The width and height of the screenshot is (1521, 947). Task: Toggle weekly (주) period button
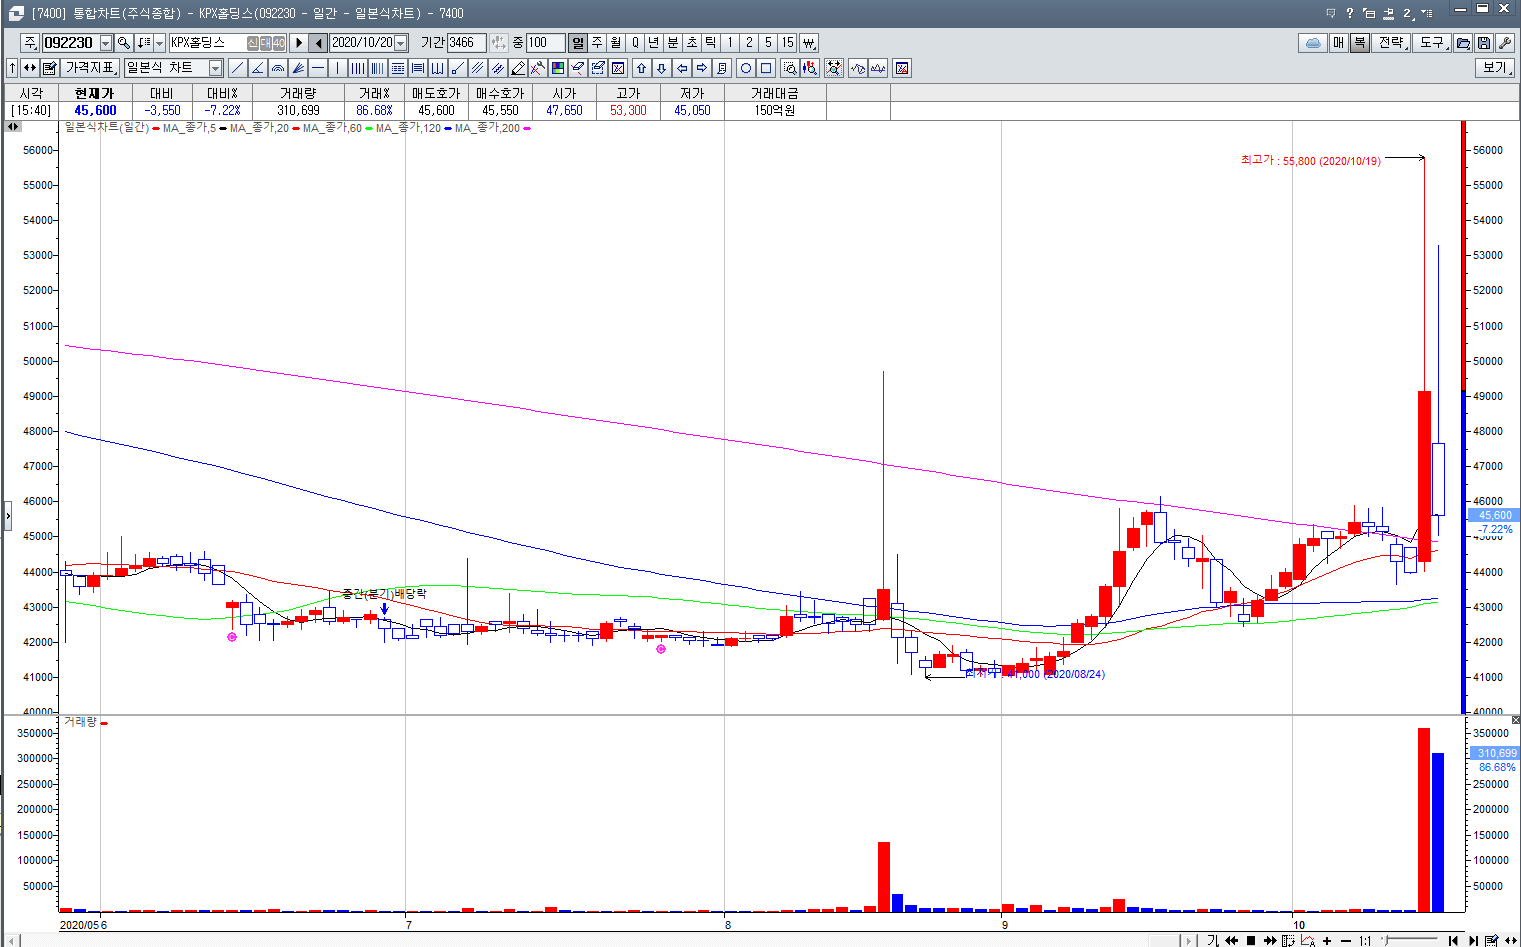pos(597,43)
